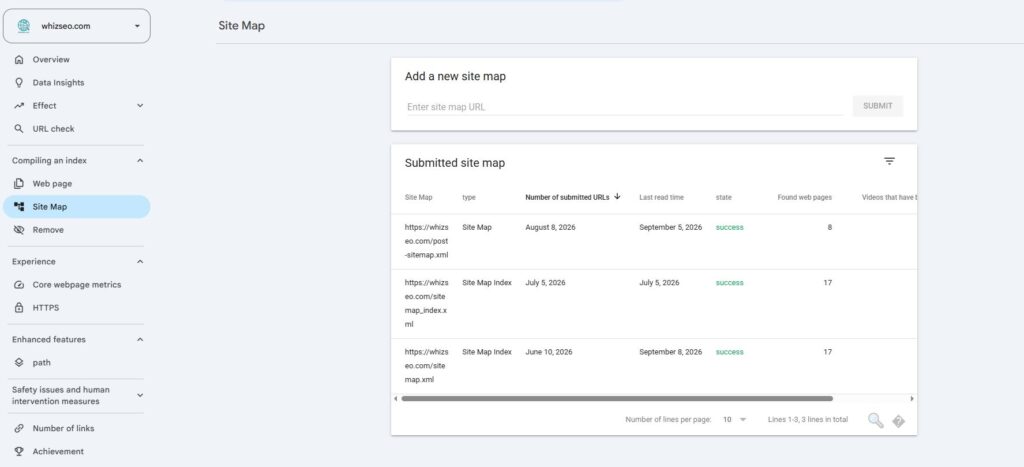The image size is (1024, 467).
Task: Click the descending sort arrow icon
Action: click(617, 197)
